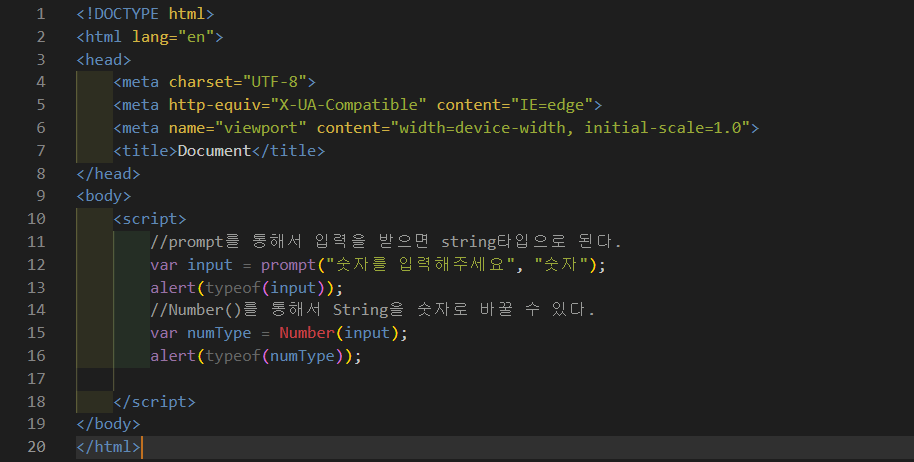Click the Document title text
The width and height of the screenshot is (914, 462).
click(215, 151)
